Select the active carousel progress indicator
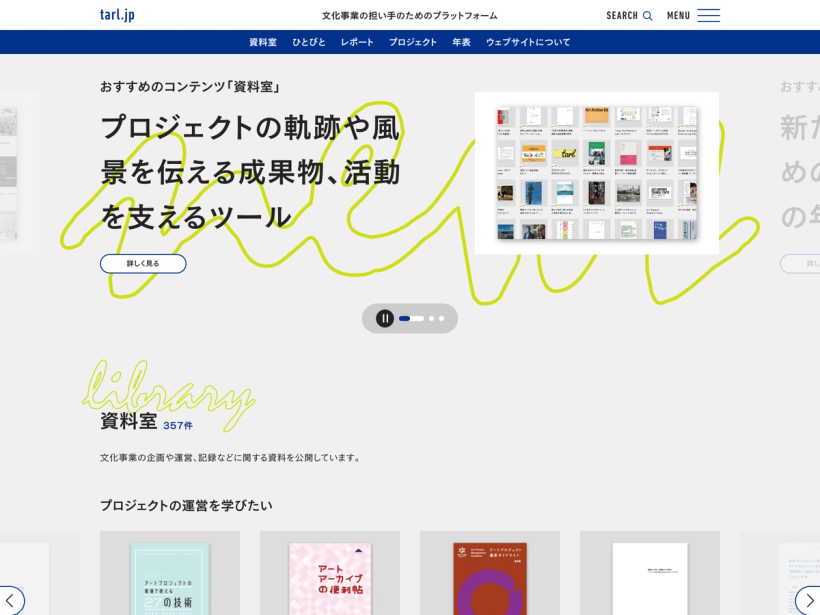 coord(411,318)
